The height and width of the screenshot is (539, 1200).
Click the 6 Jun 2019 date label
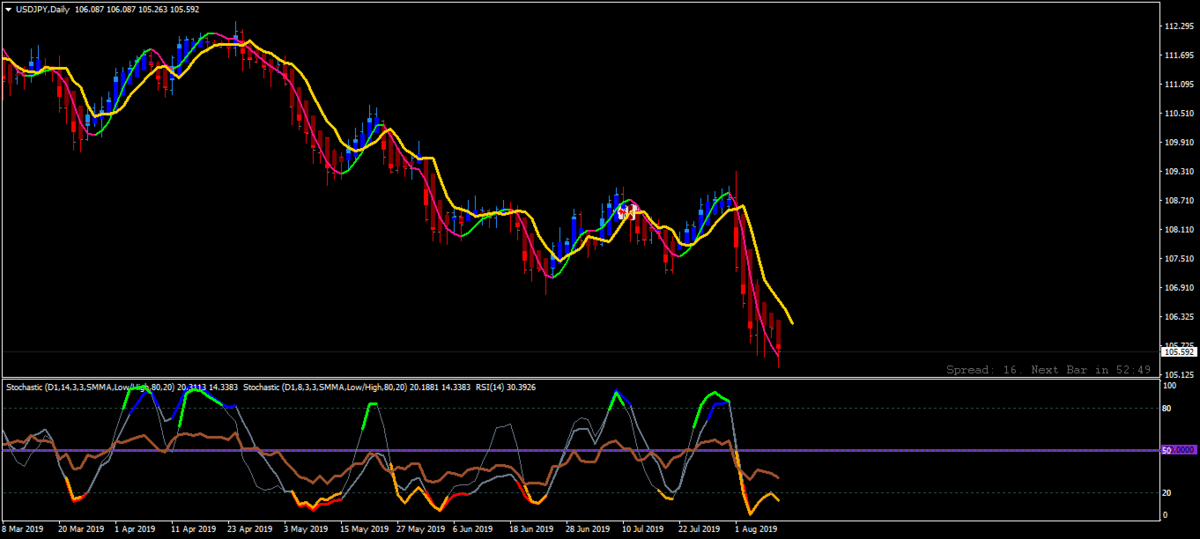(x=473, y=528)
